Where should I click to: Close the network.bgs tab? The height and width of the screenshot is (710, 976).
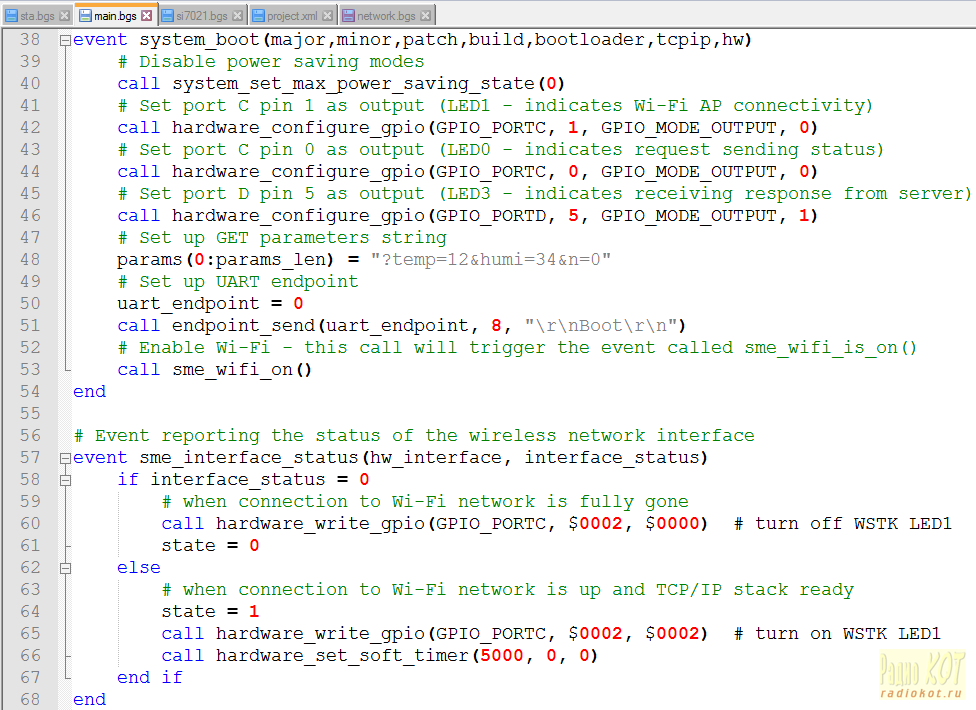point(426,16)
